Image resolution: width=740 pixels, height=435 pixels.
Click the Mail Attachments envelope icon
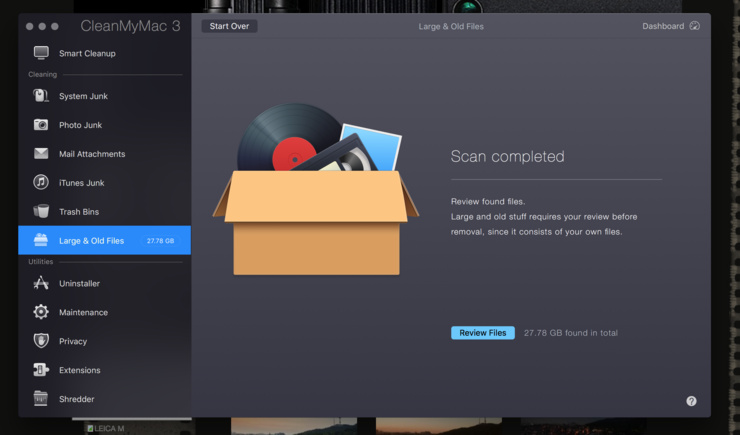(41, 153)
